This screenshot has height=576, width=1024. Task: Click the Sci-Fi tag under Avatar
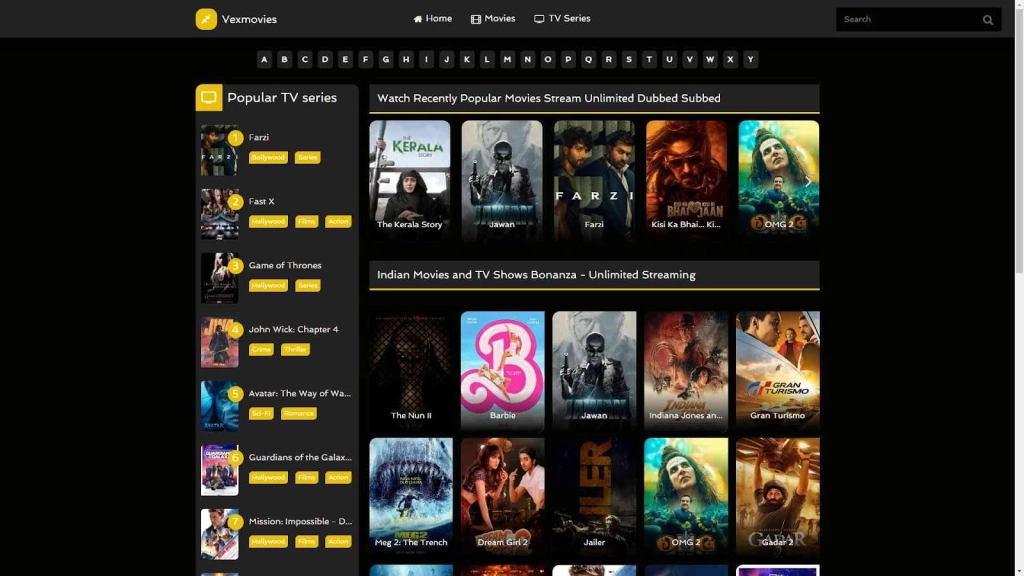point(261,414)
